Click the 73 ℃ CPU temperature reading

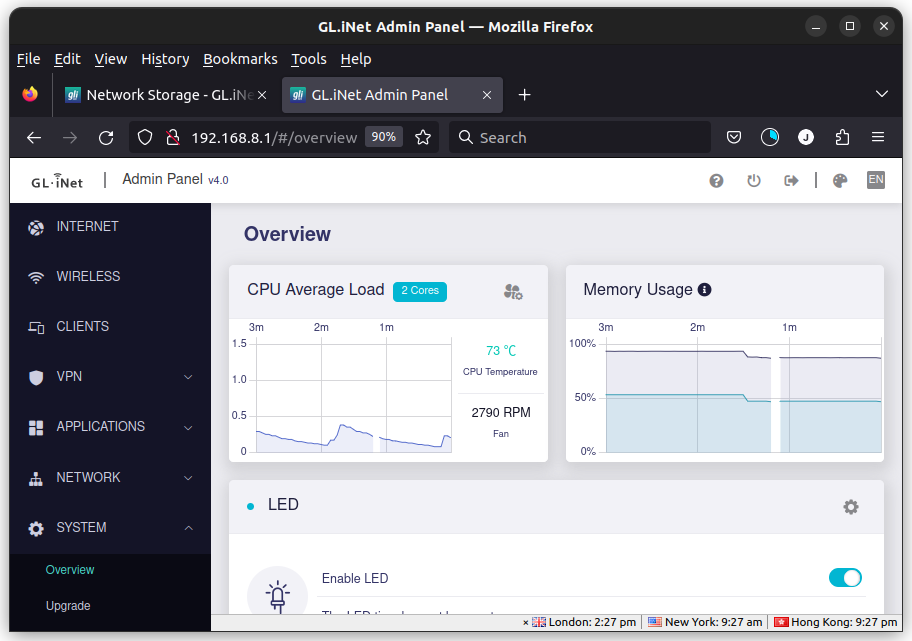[x=501, y=351]
